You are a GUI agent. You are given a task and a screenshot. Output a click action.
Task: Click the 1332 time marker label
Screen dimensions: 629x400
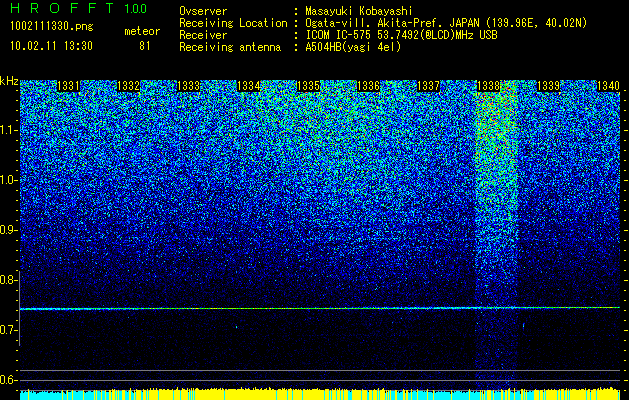(x=128, y=86)
